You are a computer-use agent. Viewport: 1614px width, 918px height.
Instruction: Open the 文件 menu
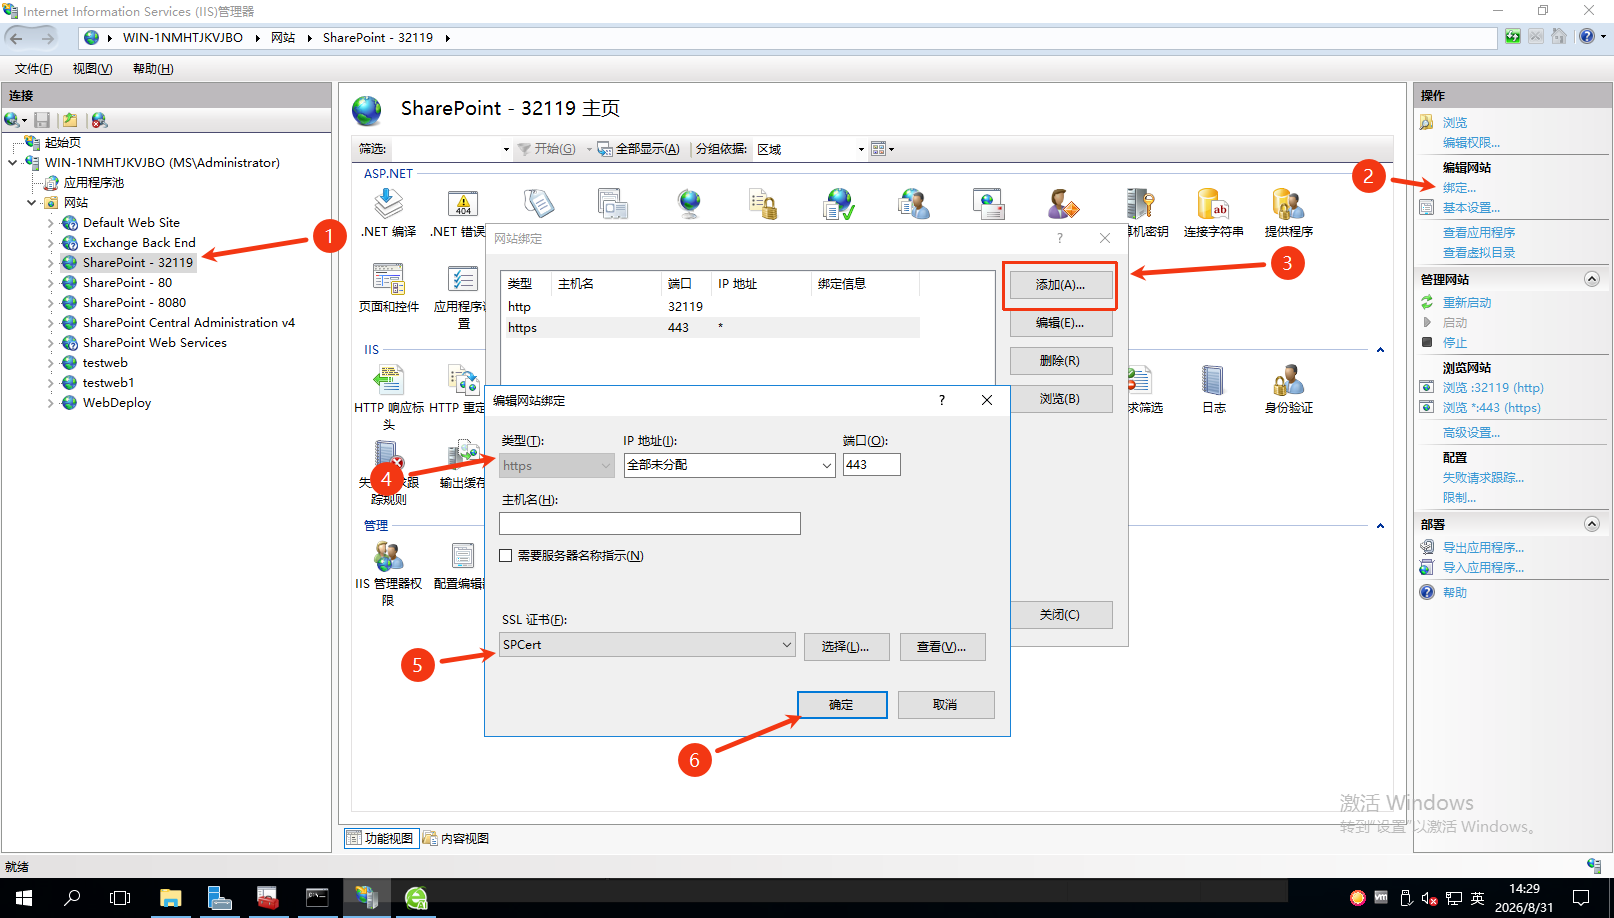[x=34, y=69]
